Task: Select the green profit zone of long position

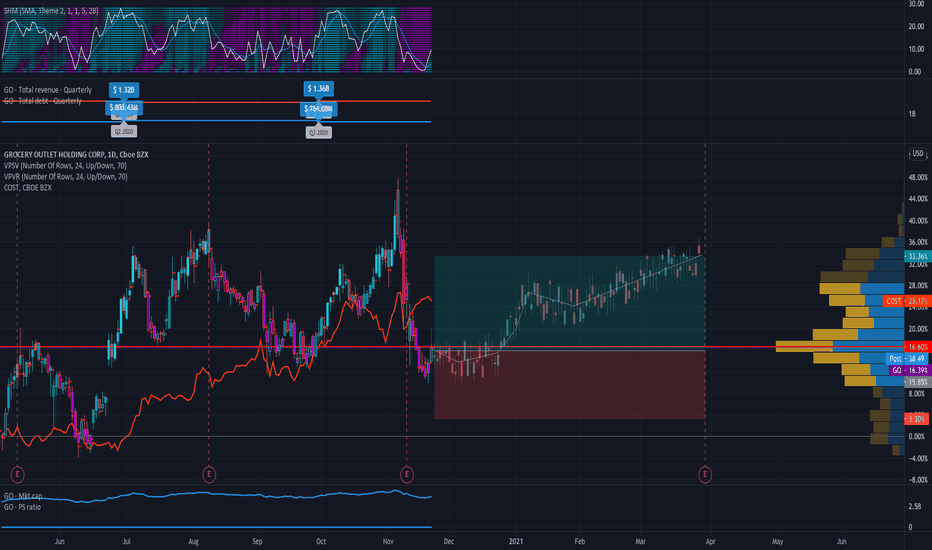Action: point(569,301)
